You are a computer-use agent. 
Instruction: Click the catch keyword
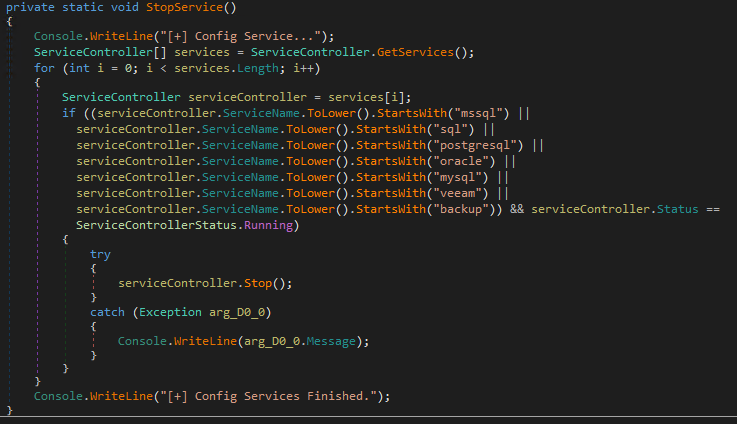click(107, 313)
